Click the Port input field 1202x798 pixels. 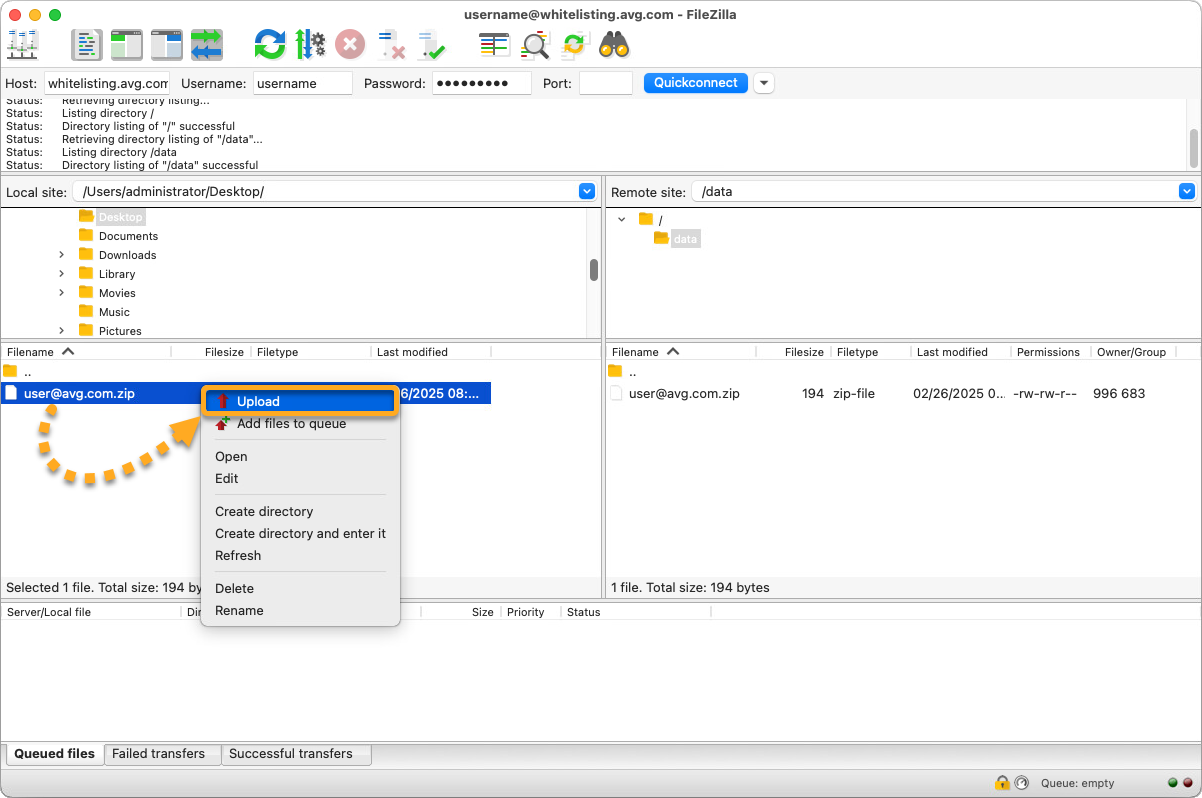[605, 84]
